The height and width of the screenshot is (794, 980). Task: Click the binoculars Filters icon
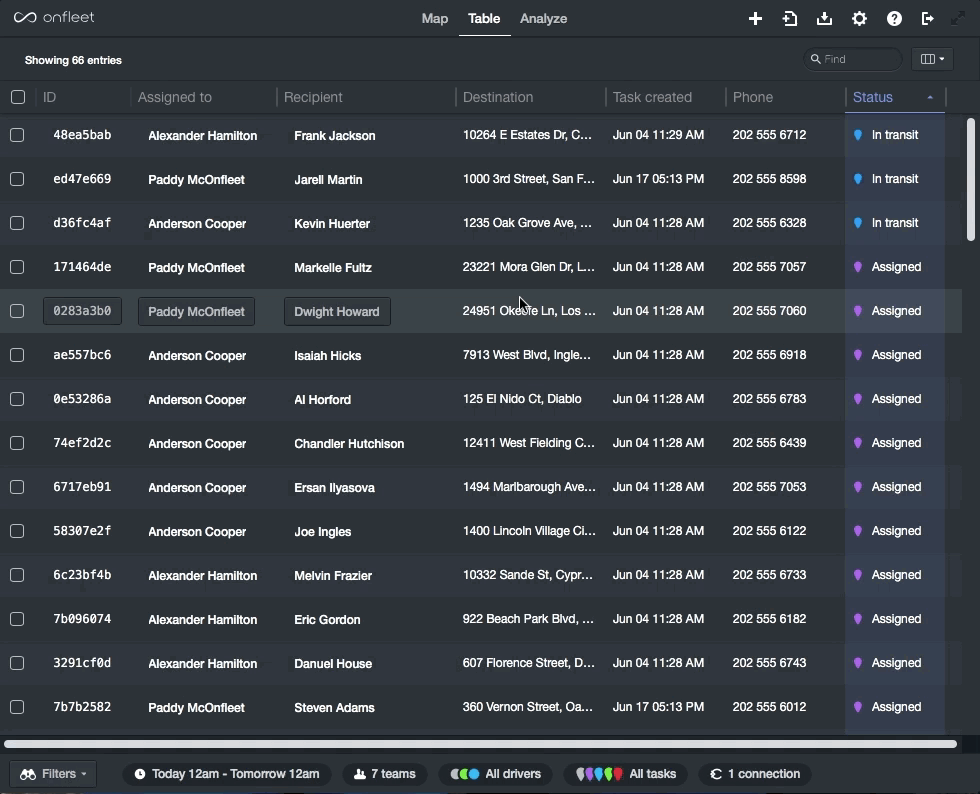click(x=28, y=774)
